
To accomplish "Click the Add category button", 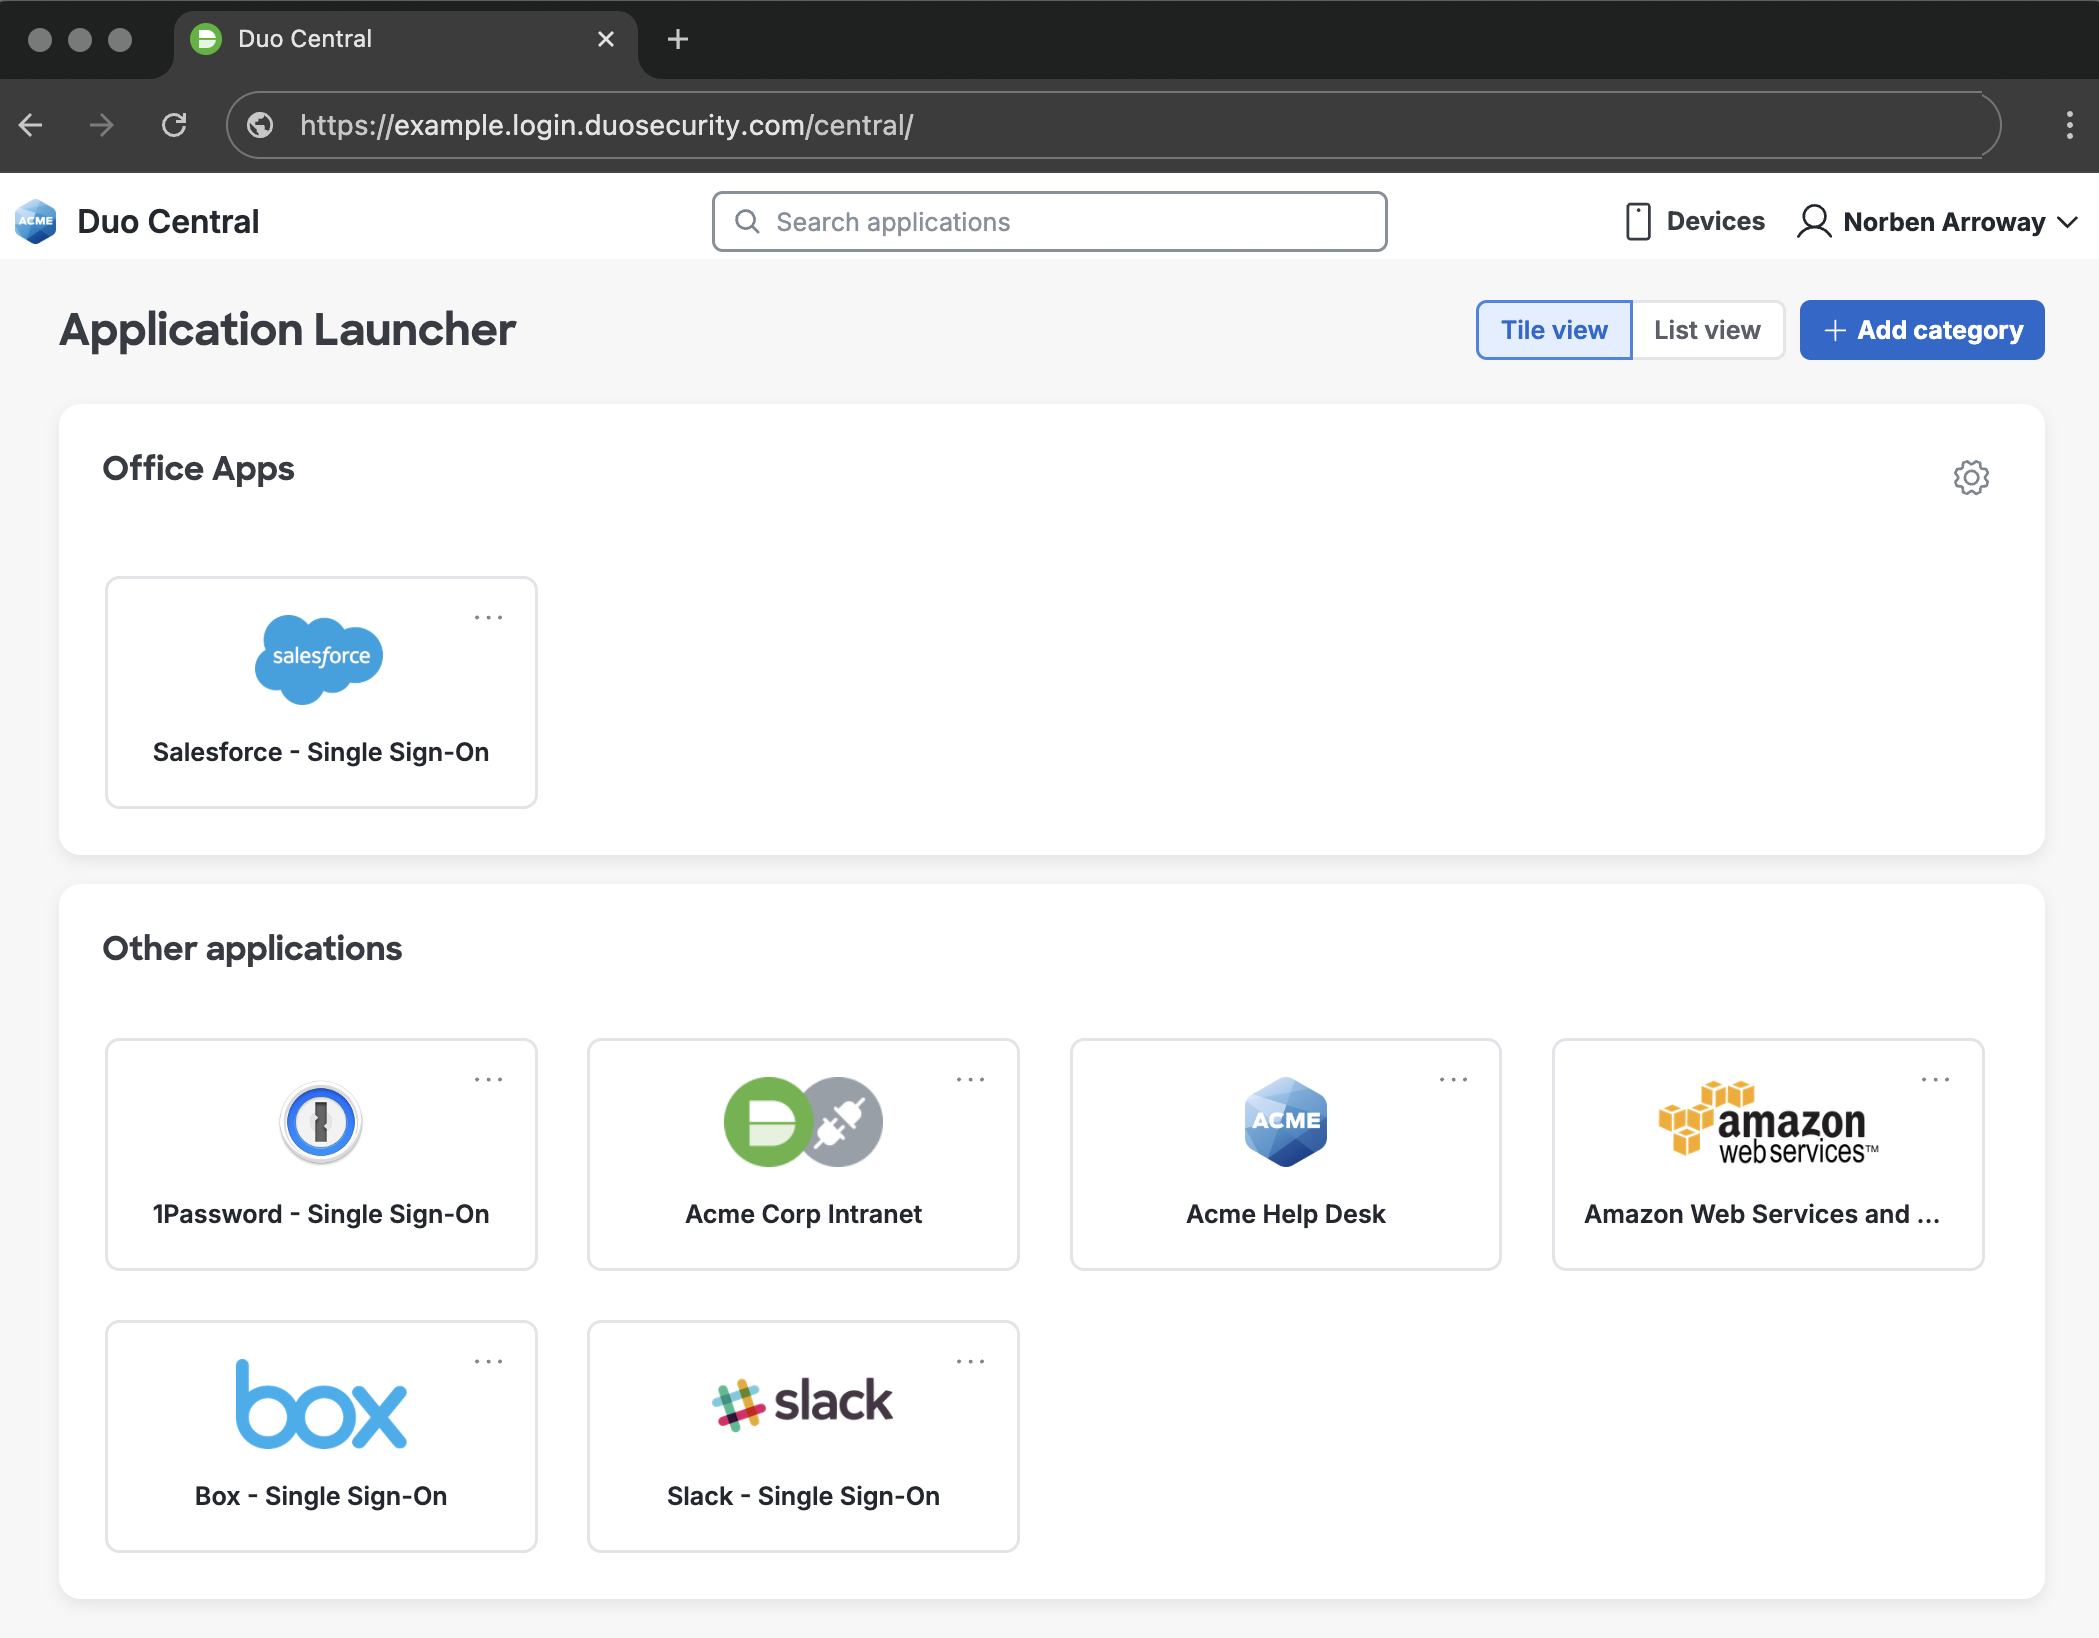I will 1921,330.
